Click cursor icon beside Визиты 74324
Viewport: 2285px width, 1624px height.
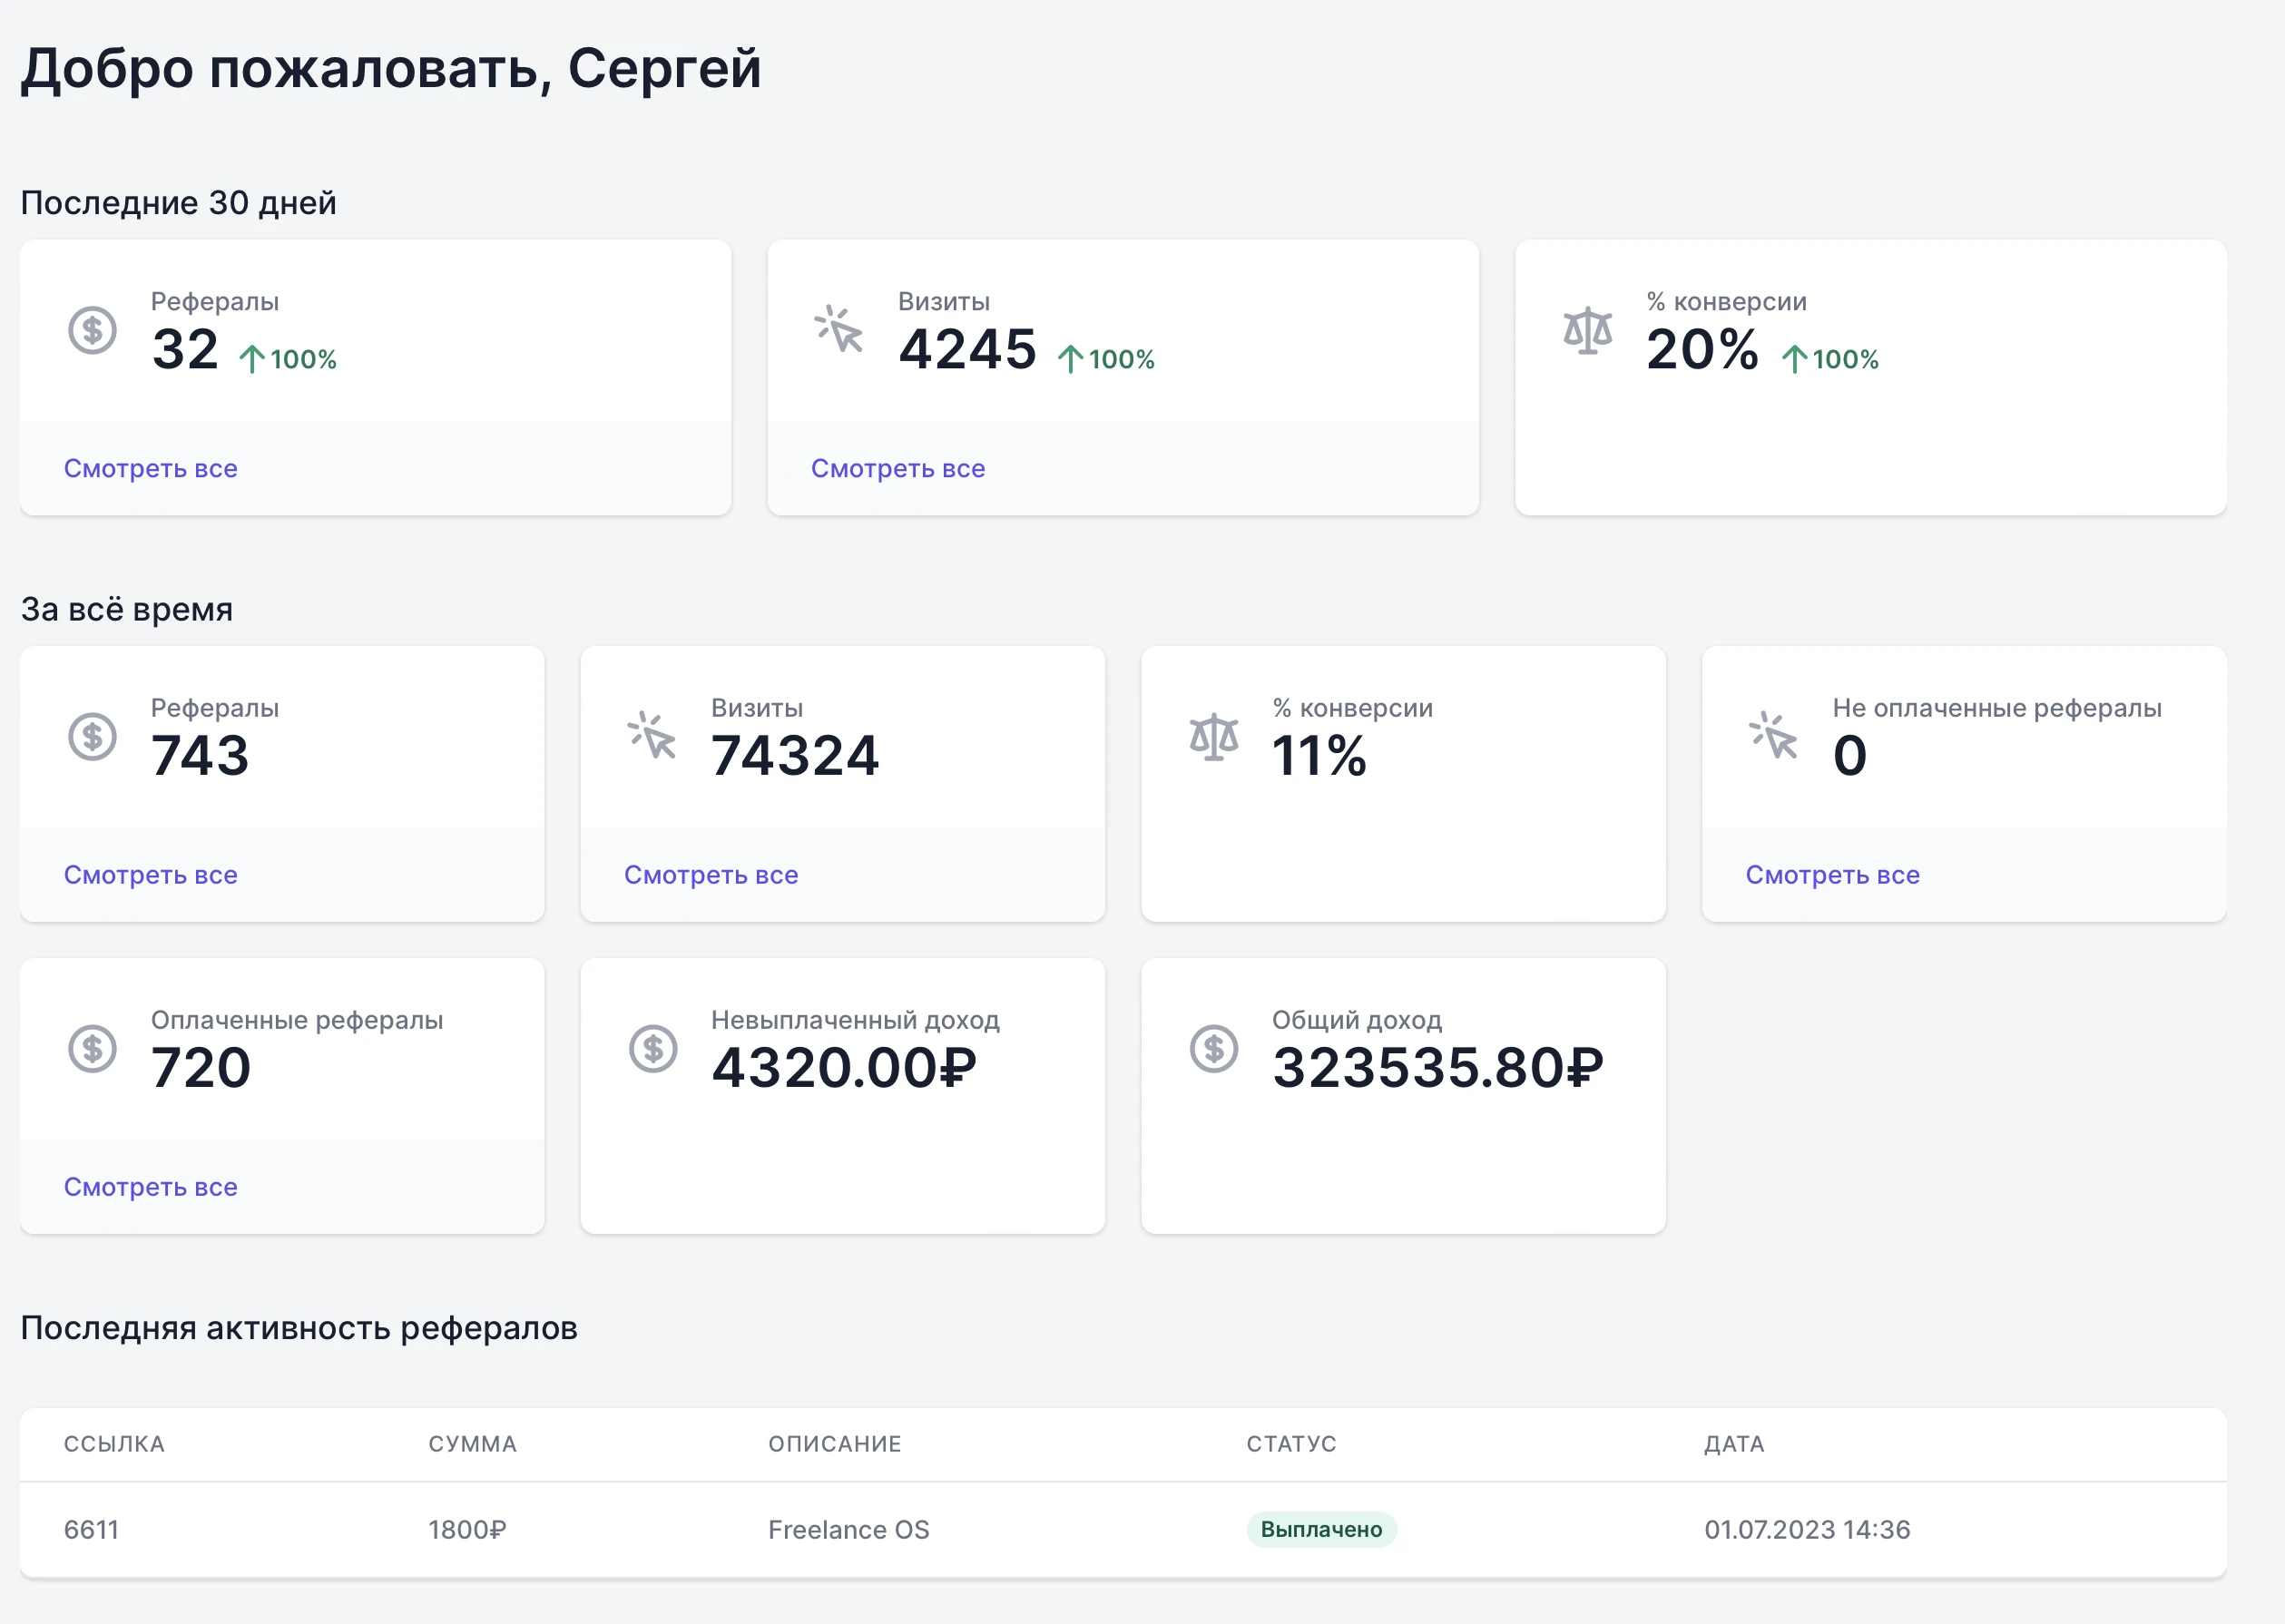tap(652, 736)
